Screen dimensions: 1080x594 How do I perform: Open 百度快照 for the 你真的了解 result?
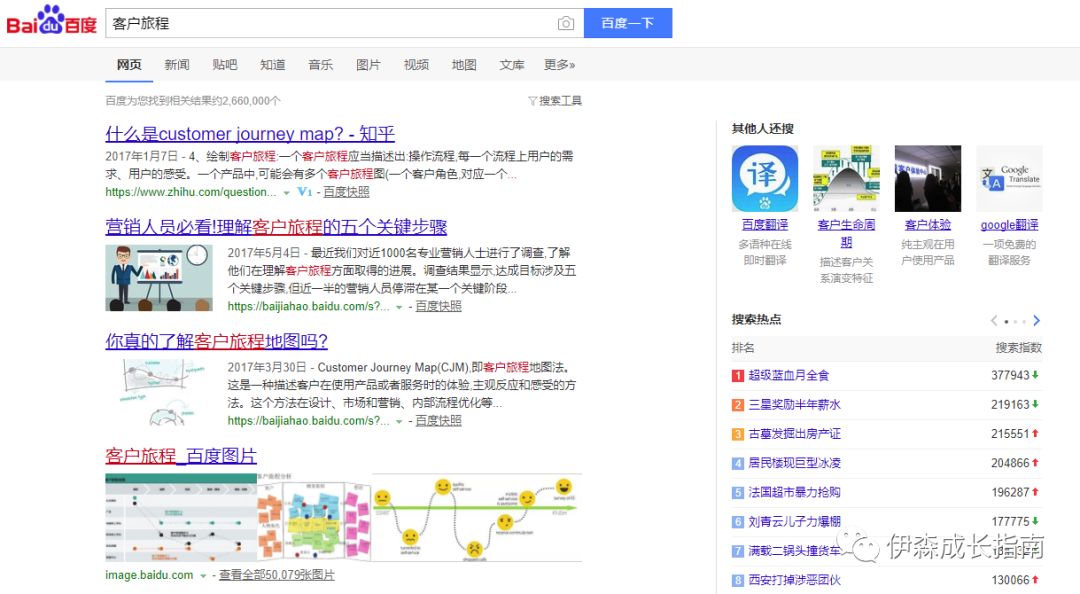pos(439,420)
